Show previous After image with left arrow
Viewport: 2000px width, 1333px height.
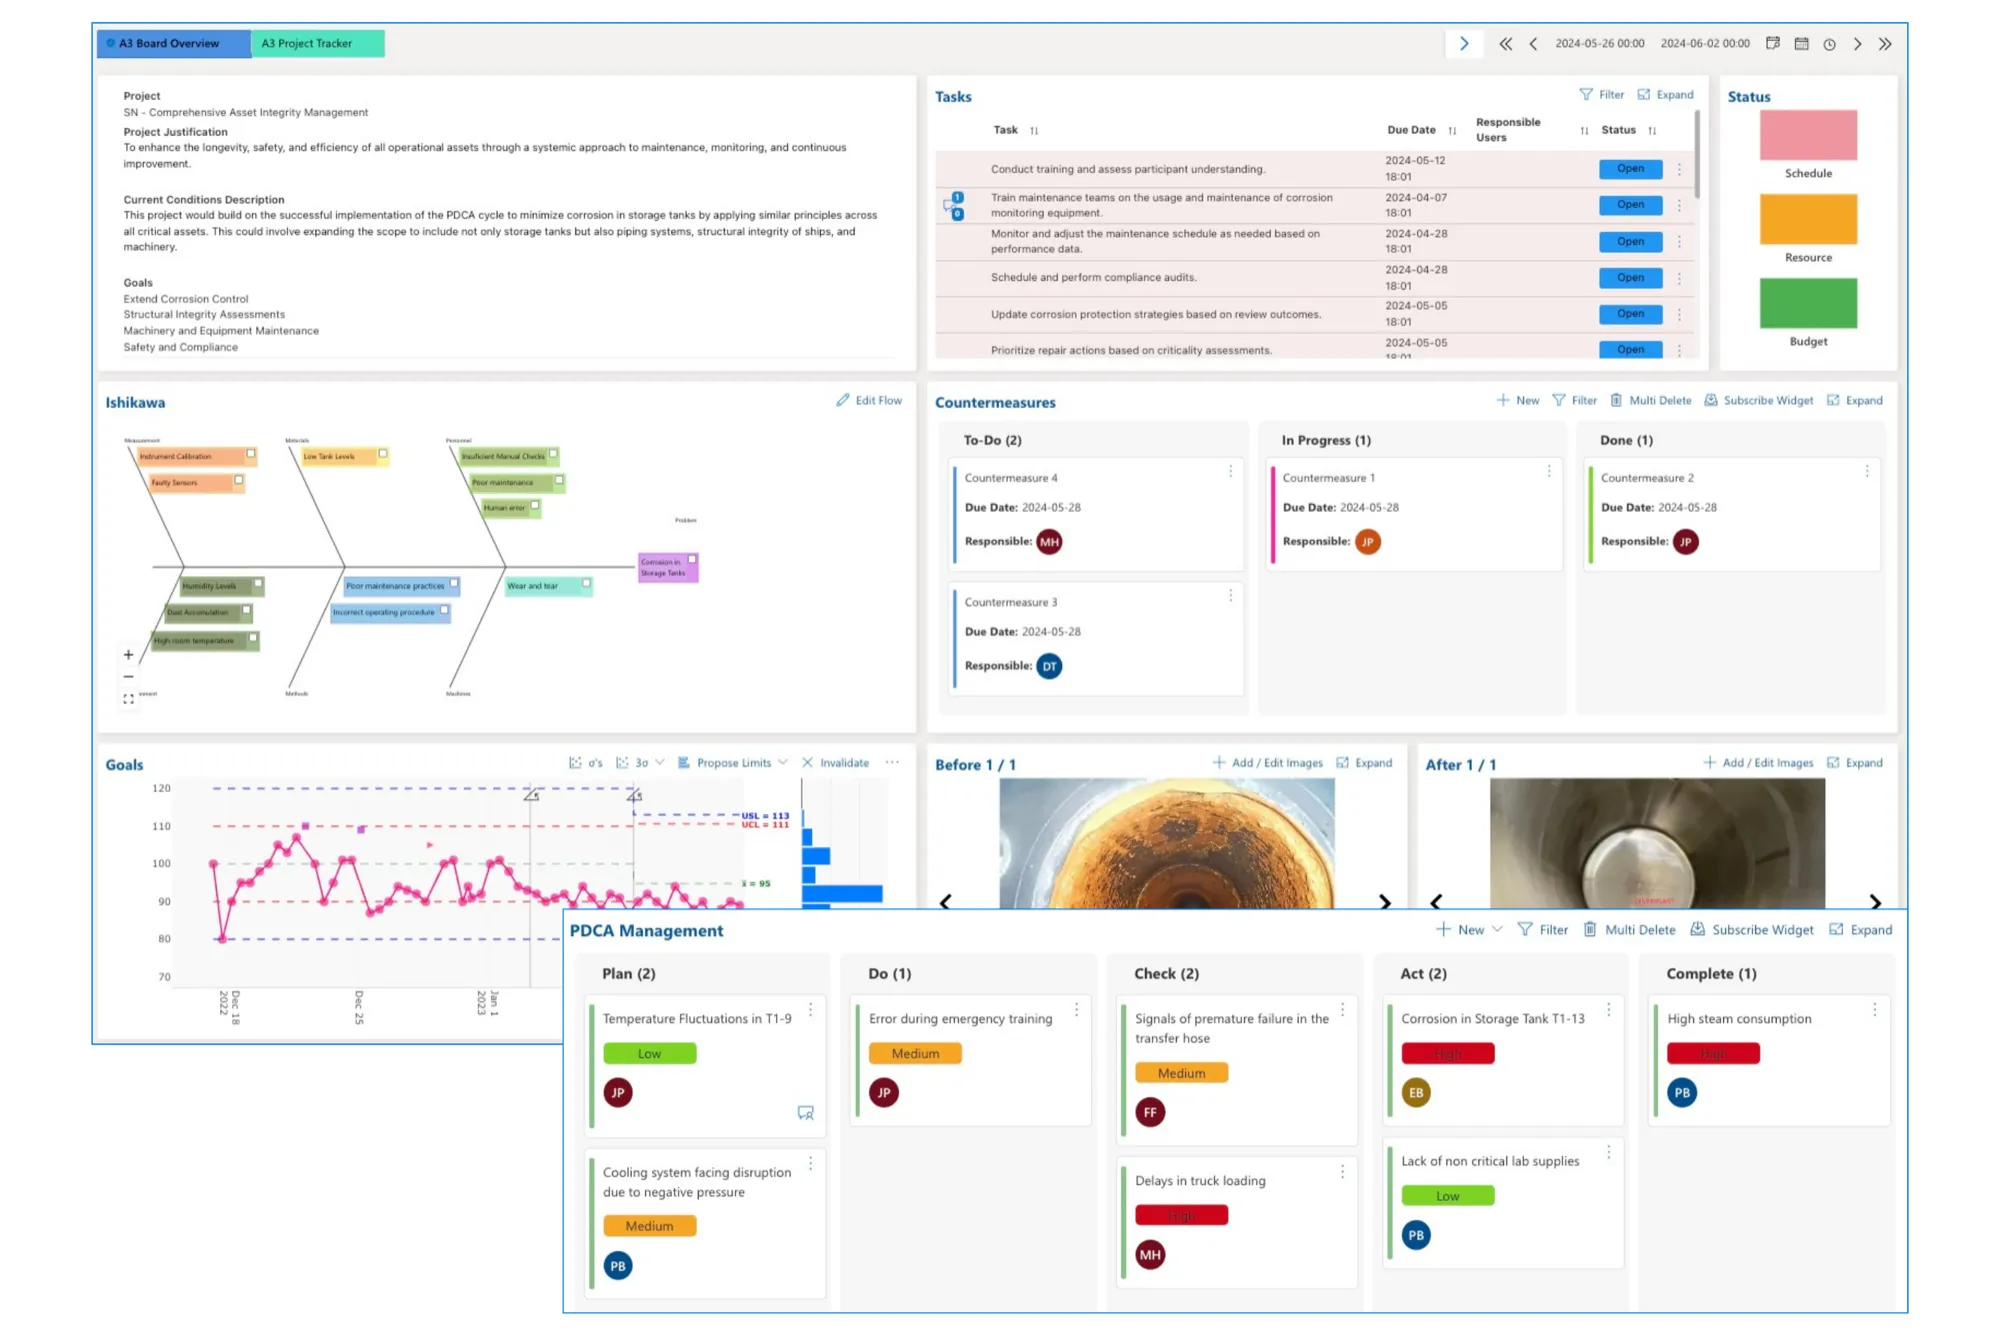[1436, 902]
